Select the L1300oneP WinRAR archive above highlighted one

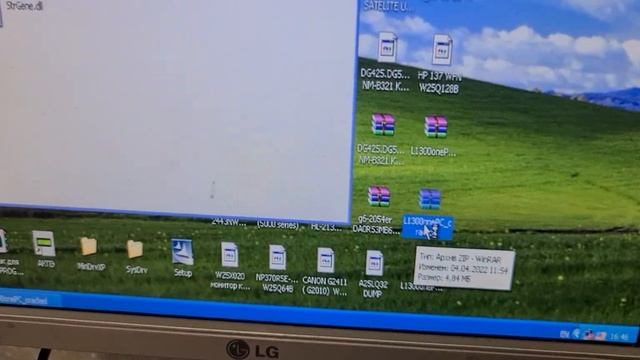436,127
